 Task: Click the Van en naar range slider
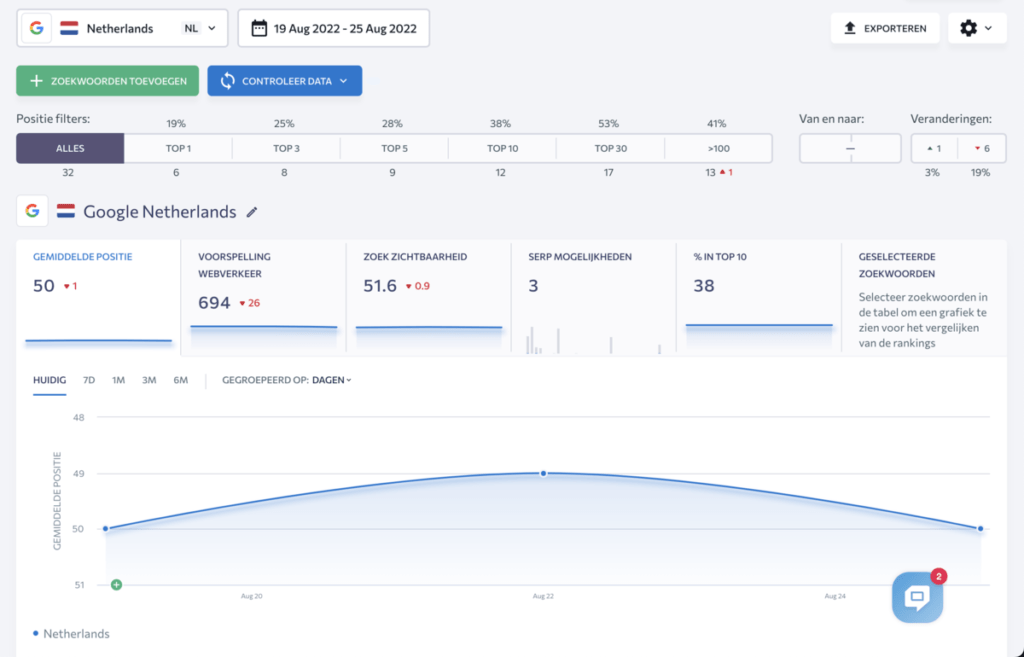(x=850, y=148)
